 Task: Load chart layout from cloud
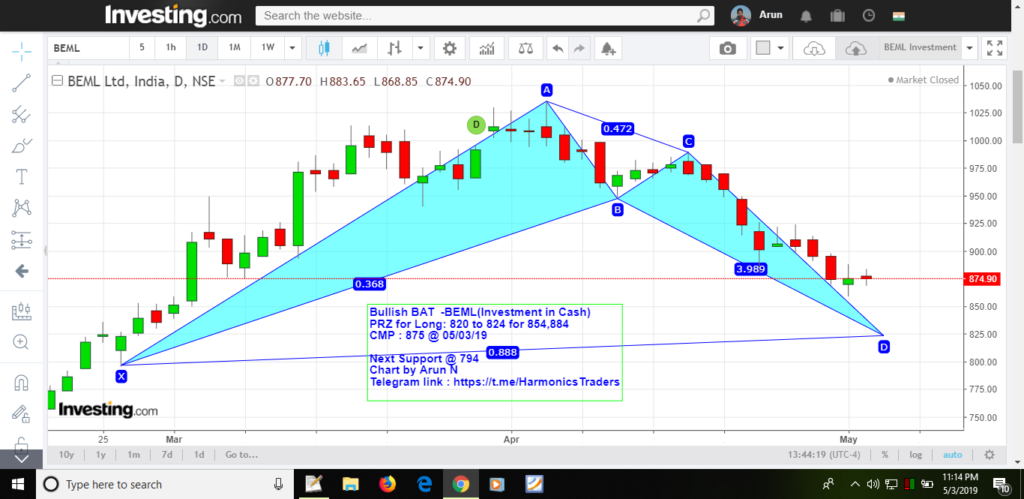point(814,48)
